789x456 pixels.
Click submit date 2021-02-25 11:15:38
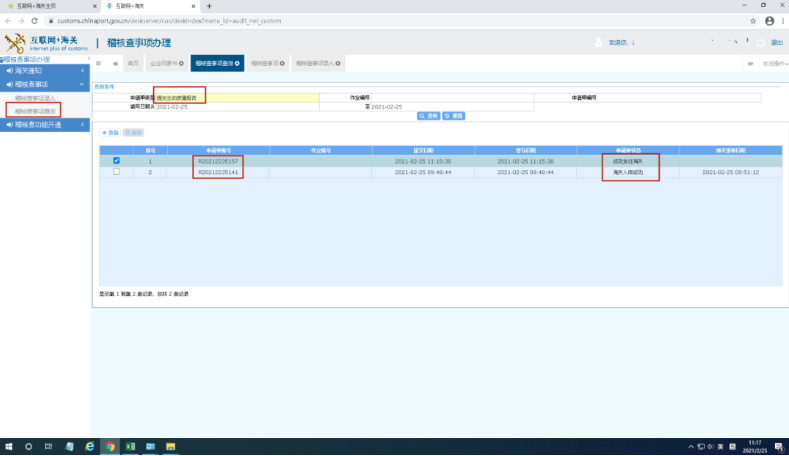[423, 161]
